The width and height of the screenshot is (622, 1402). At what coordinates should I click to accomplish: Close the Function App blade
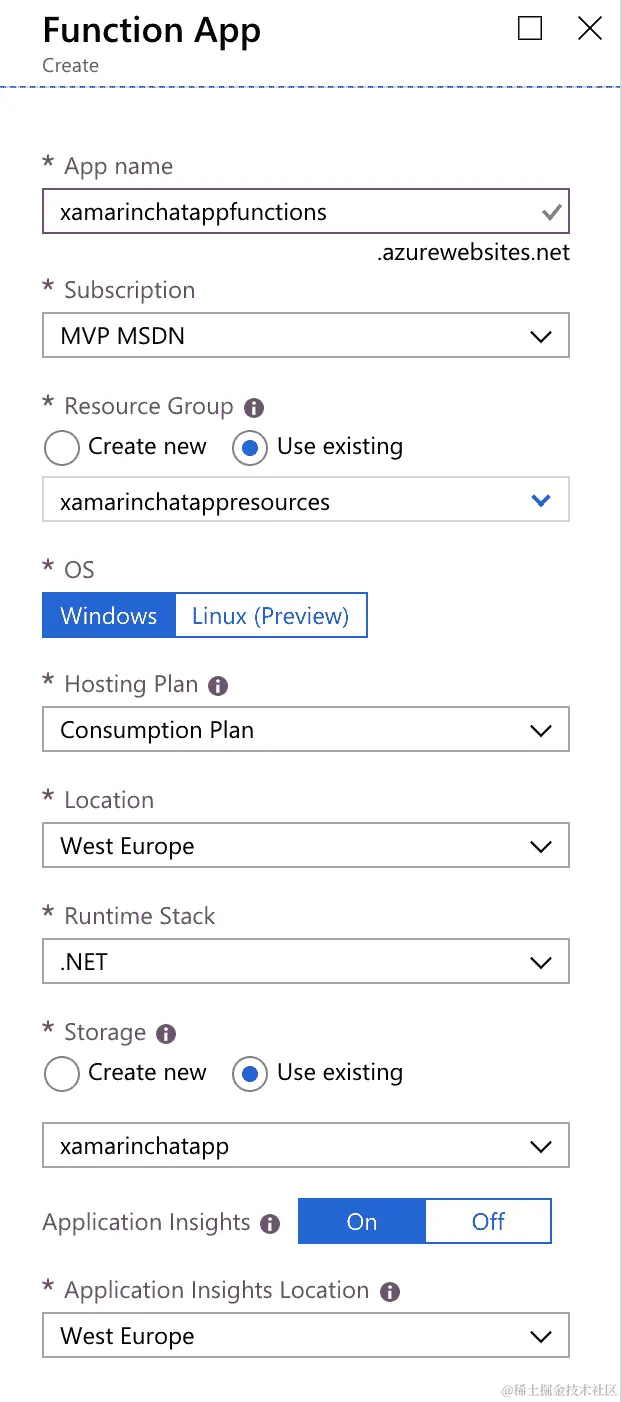coord(590,29)
